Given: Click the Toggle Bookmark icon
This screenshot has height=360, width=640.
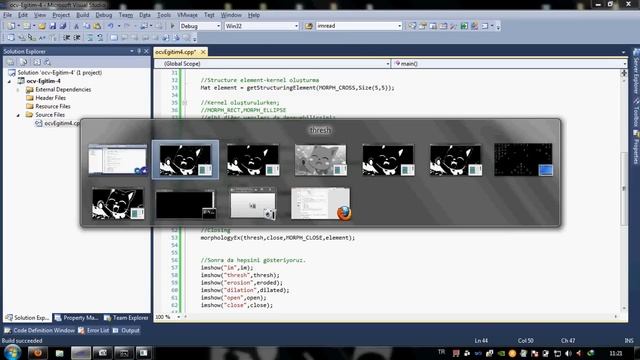Looking at the screenshot, I should tap(114, 38).
